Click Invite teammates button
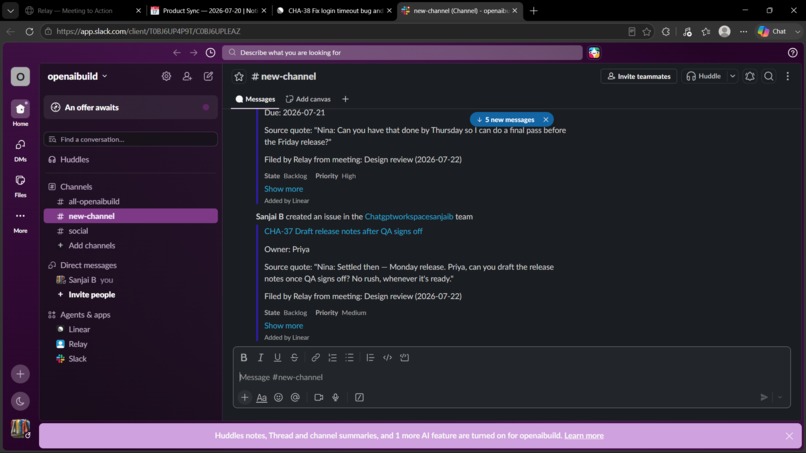Viewport: 806px width, 453px height. coord(639,76)
